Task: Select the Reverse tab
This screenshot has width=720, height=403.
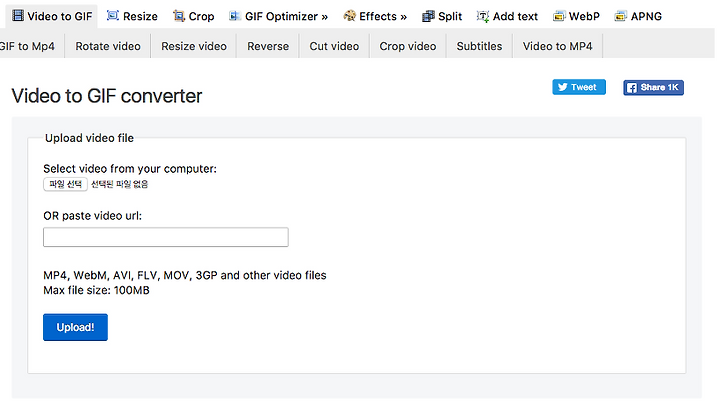Action: tap(268, 46)
